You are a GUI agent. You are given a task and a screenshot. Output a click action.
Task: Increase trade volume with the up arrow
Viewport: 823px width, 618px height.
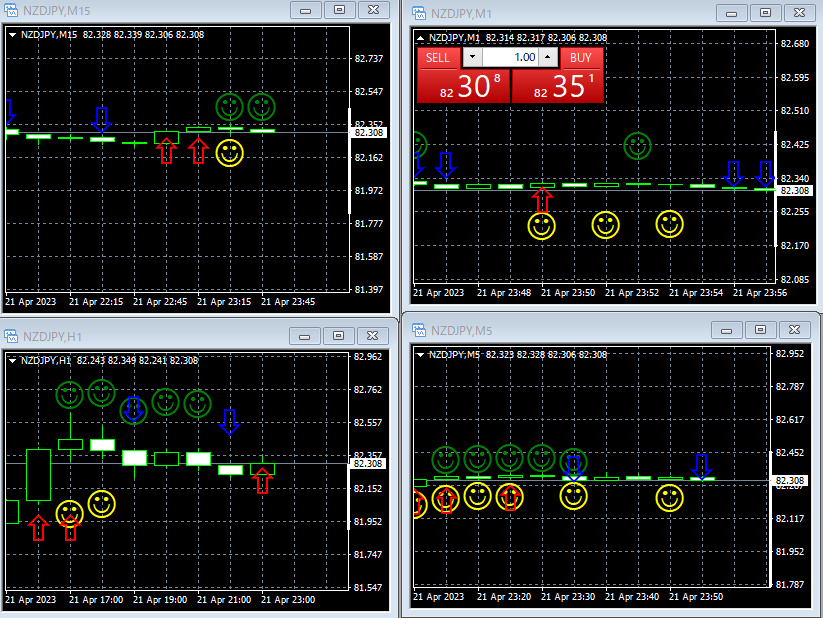(548, 57)
